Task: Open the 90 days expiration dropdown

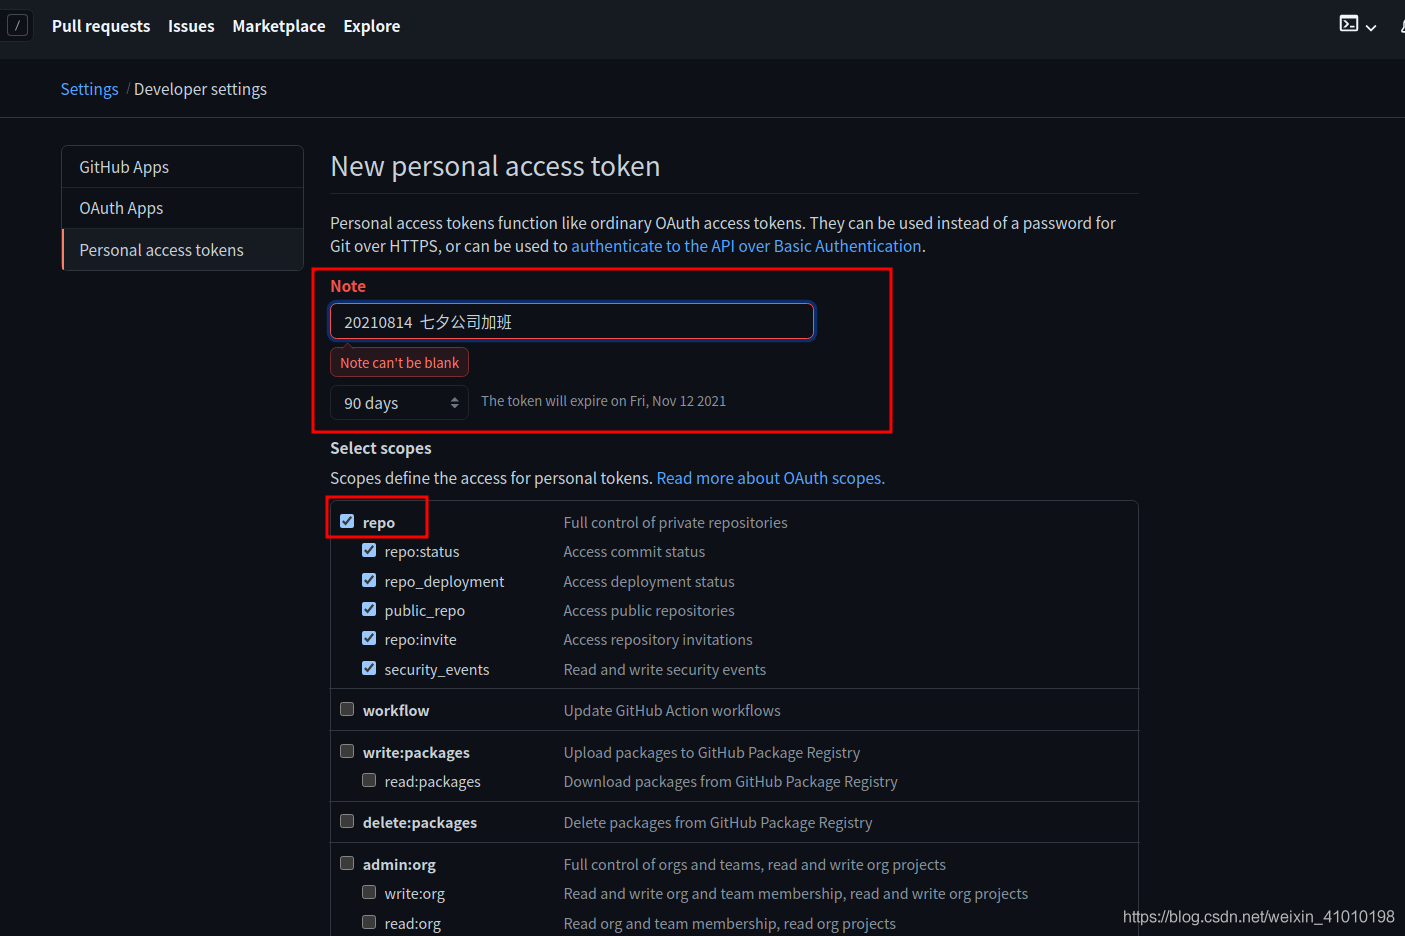Action: tap(399, 403)
